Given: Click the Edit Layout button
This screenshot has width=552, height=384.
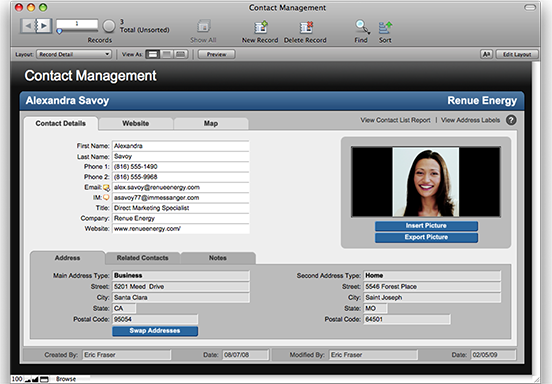Looking at the screenshot, I should 517,54.
